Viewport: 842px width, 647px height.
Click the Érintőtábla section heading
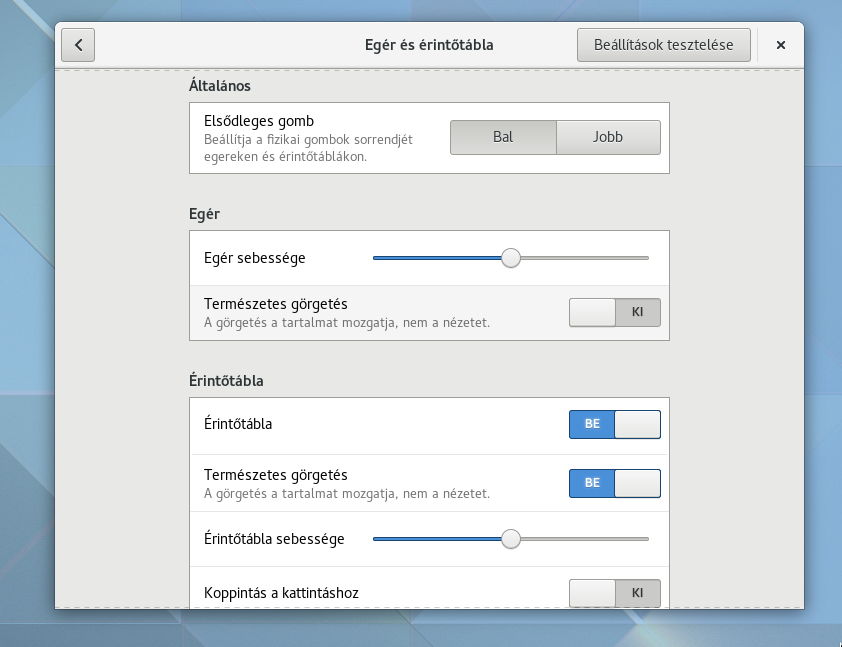227,381
